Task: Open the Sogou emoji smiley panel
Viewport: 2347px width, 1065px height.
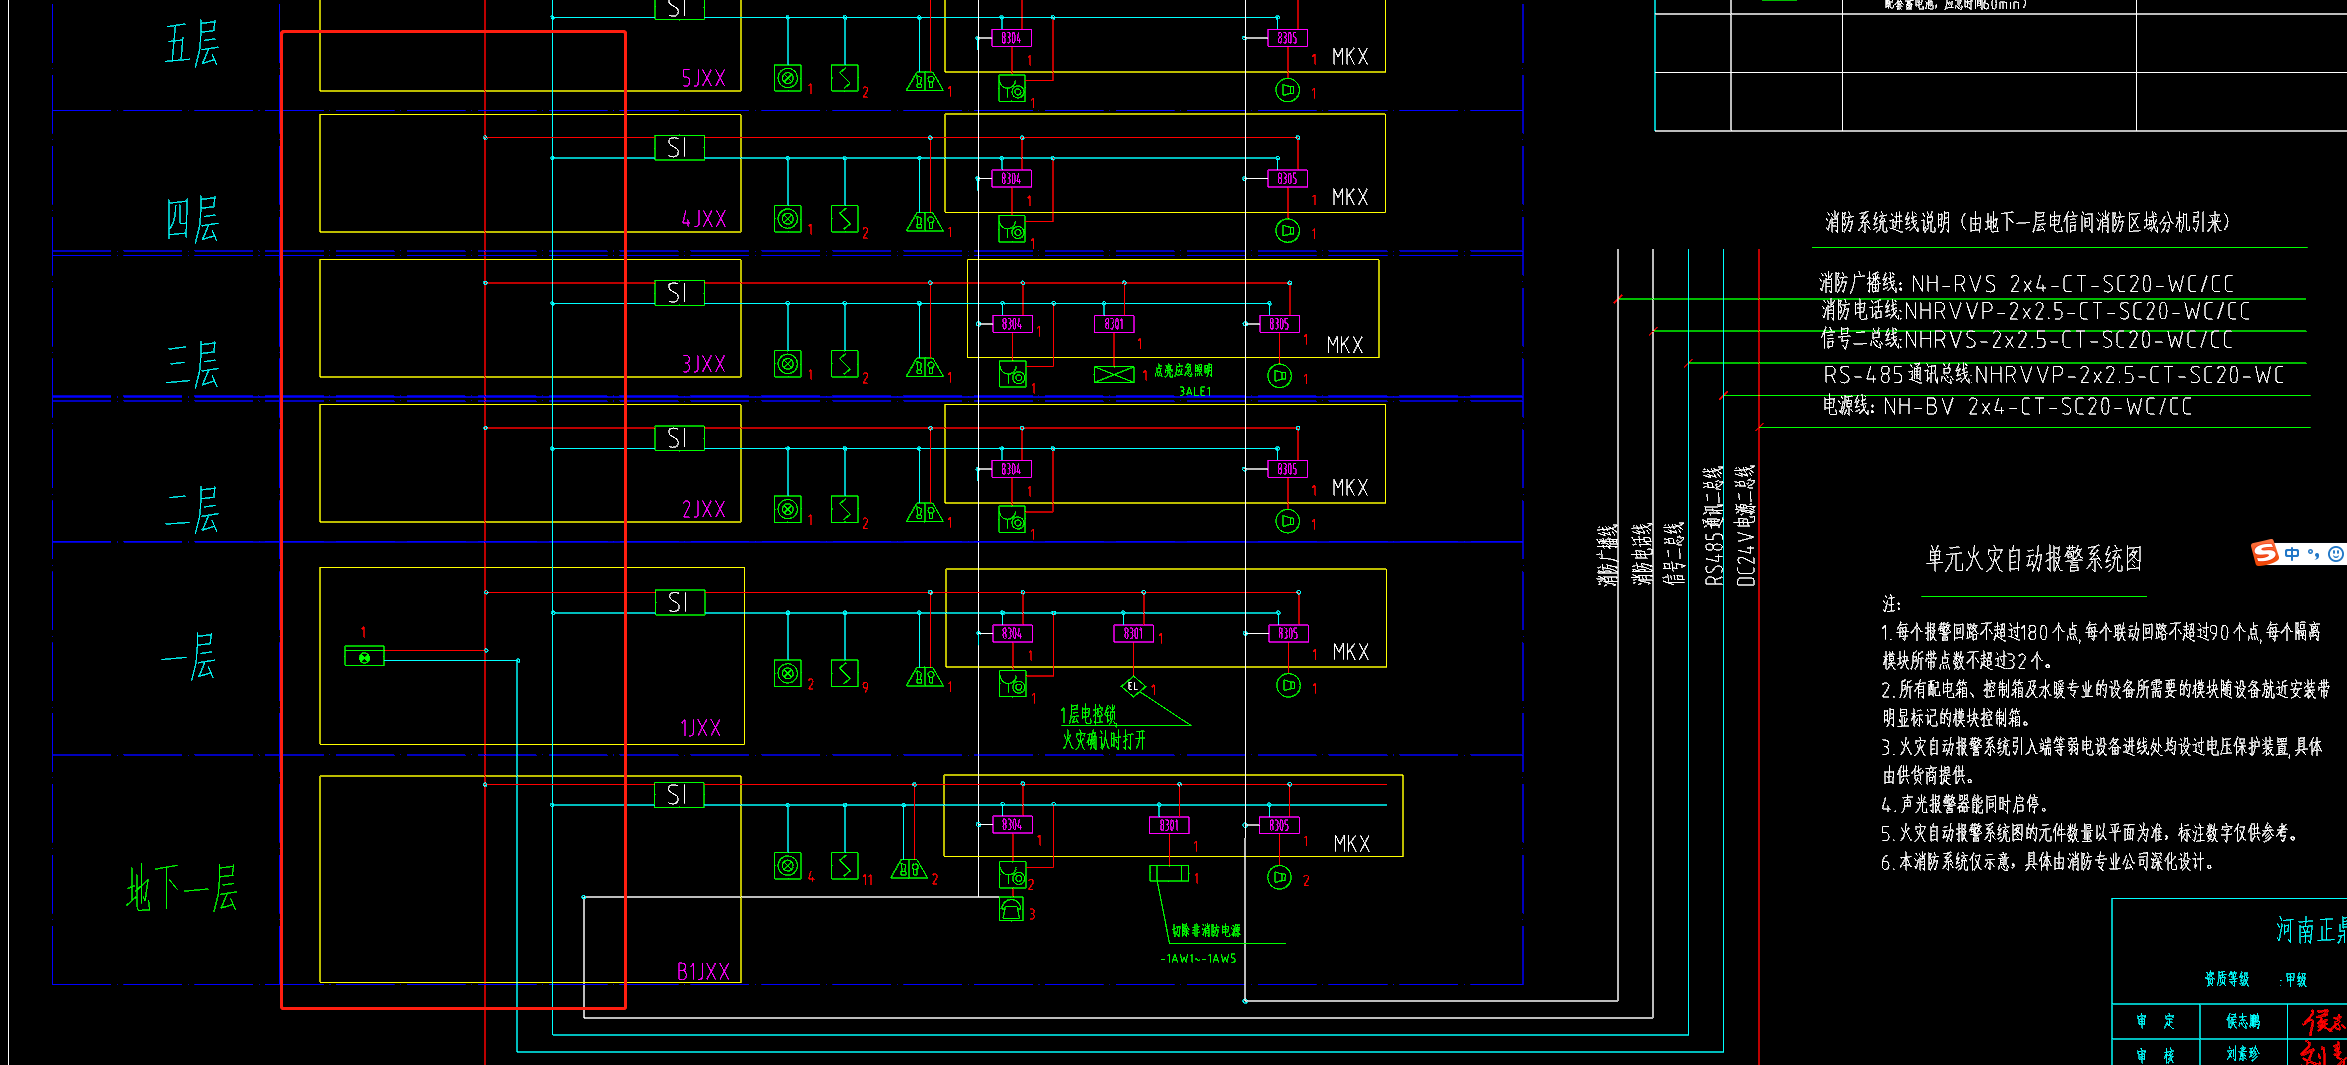Action: [2335, 554]
